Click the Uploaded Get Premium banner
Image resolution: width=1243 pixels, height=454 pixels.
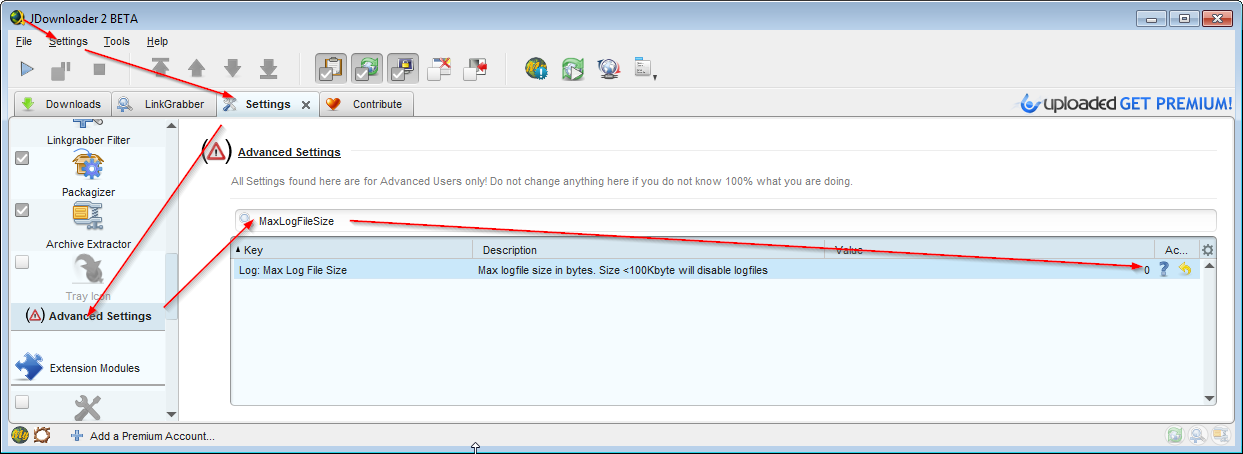(1124, 103)
